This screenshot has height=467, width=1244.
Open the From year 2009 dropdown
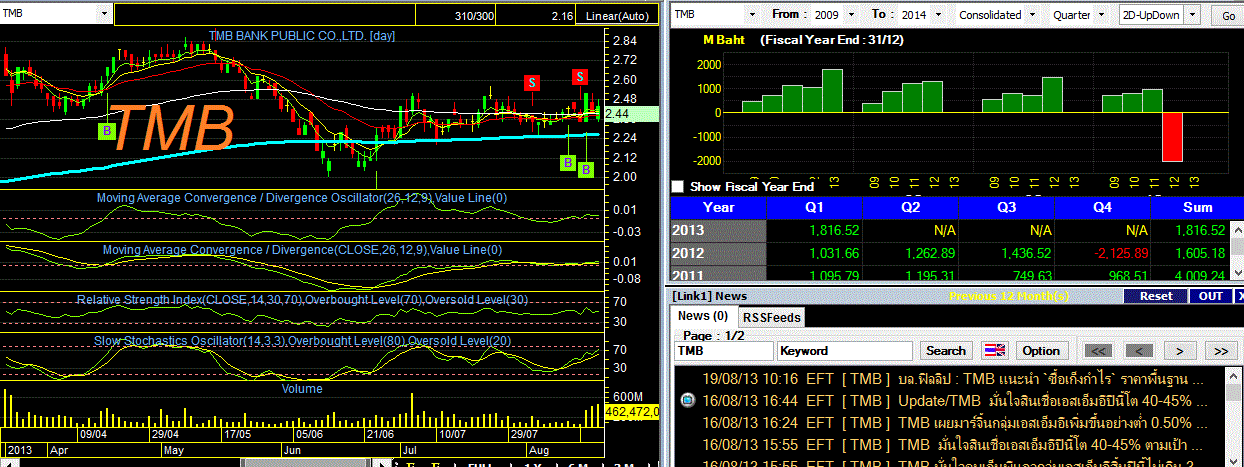tap(853, 15)
